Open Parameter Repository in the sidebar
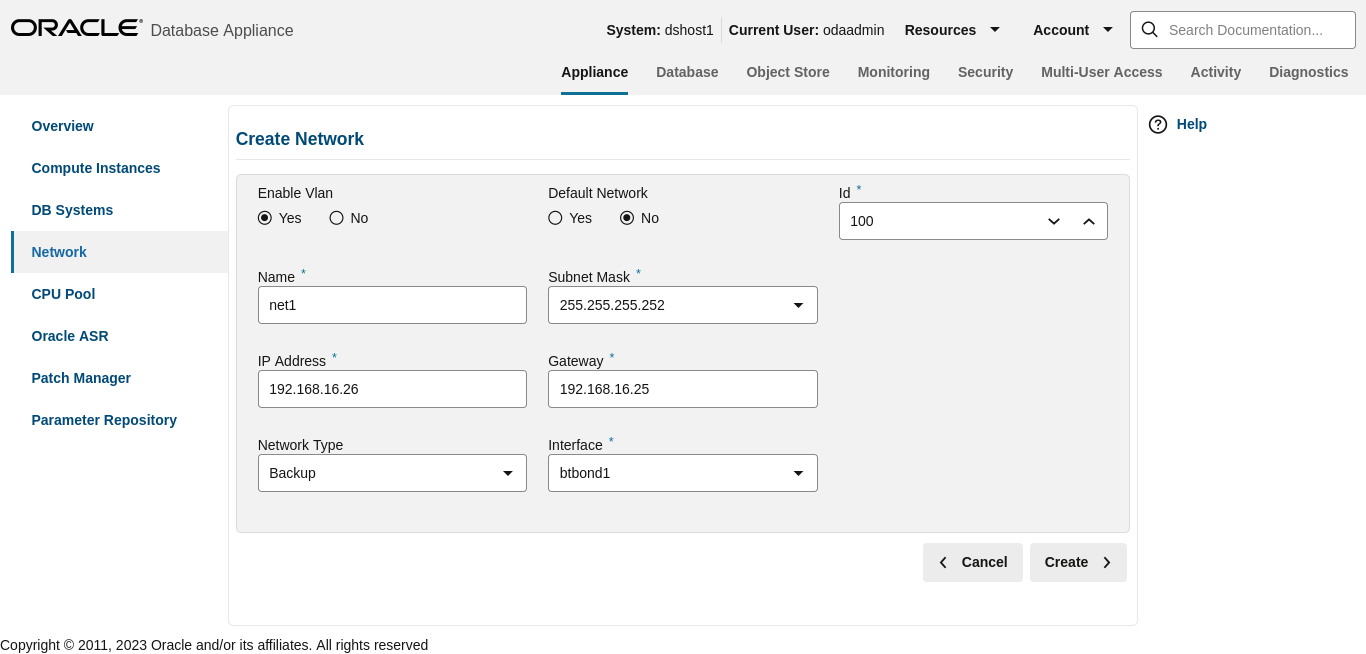This screenshot has height=654, width=1366. click(x=104, y=420)
